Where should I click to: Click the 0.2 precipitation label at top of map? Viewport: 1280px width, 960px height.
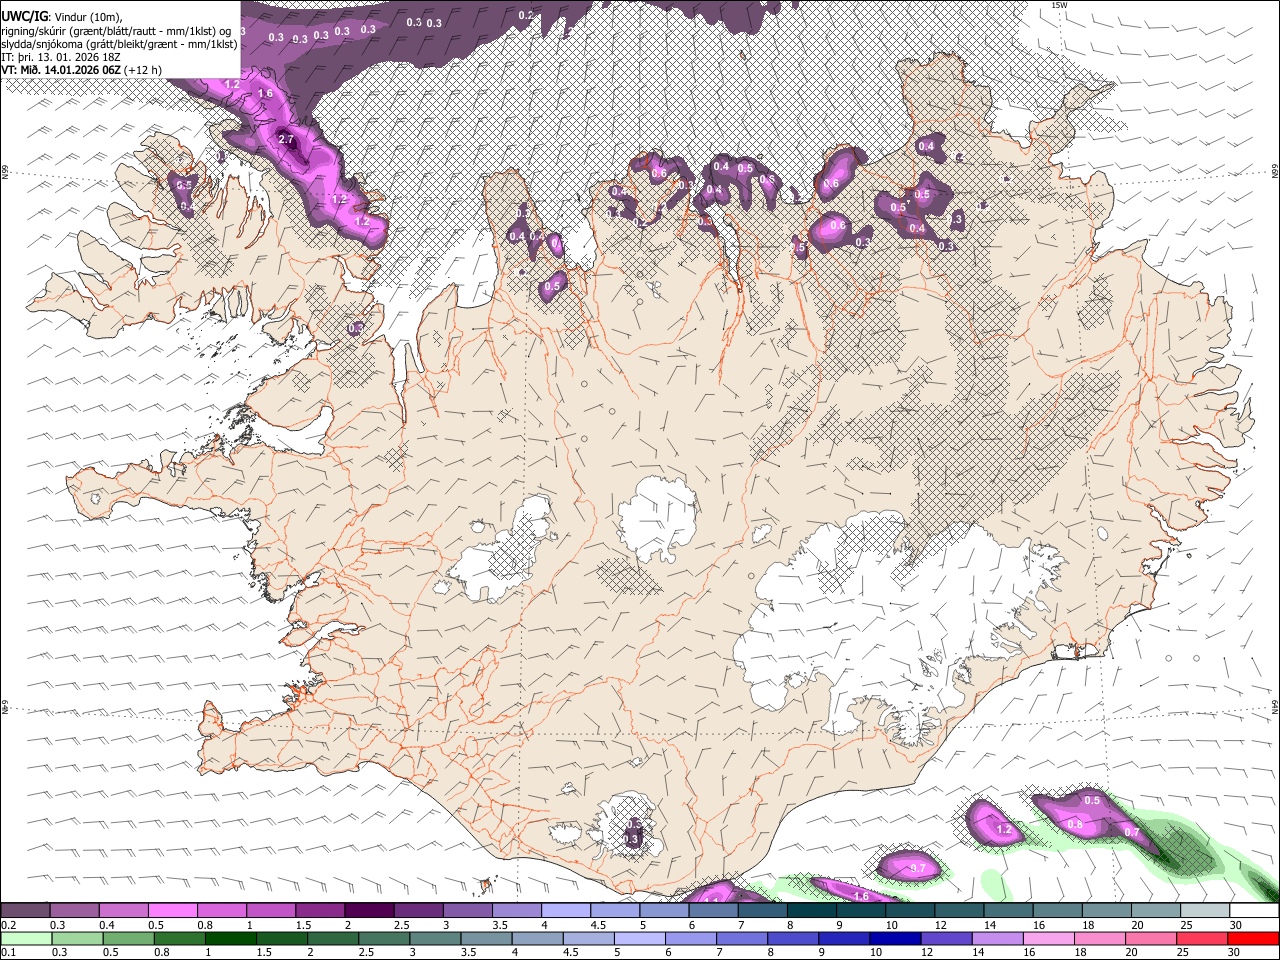pyautogui.click(x=526, y=15)
